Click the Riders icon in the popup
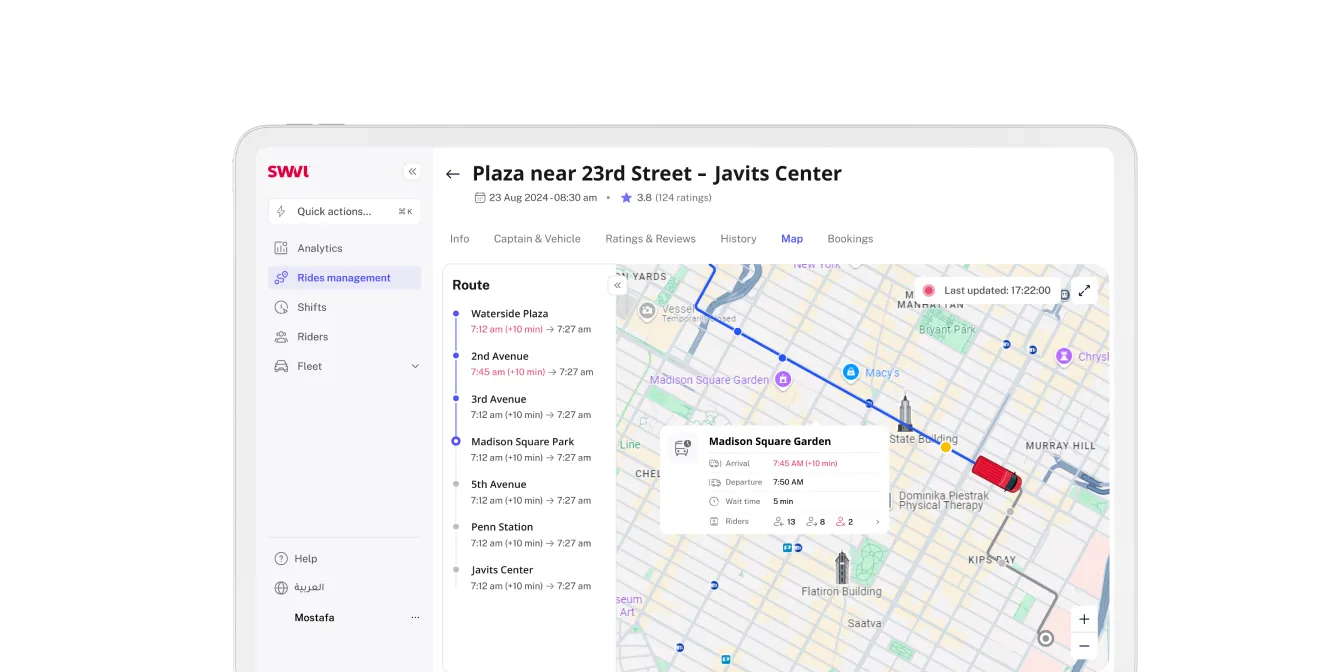 pos(714,521)
